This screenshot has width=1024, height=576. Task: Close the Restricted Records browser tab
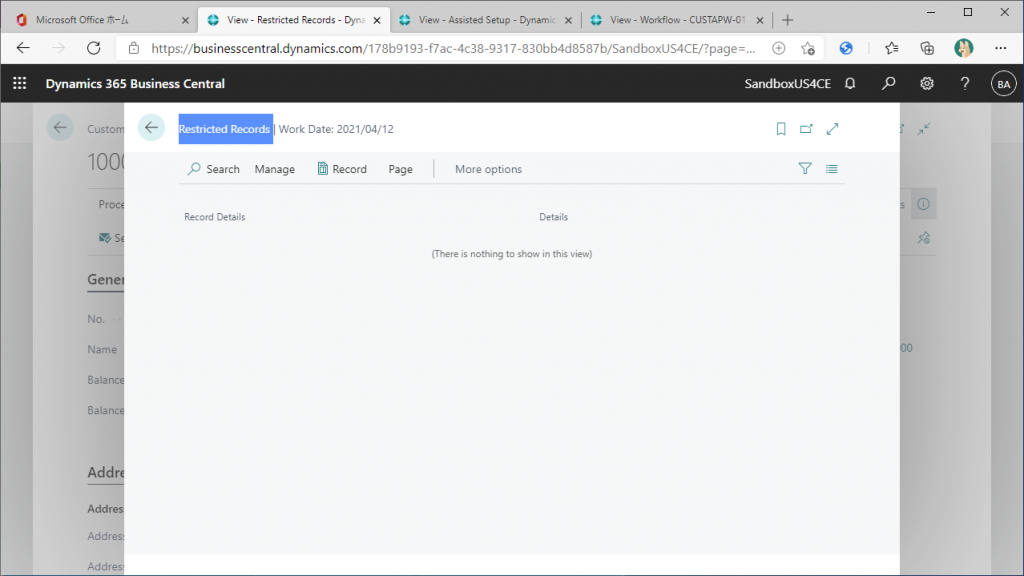coord(377,20)
